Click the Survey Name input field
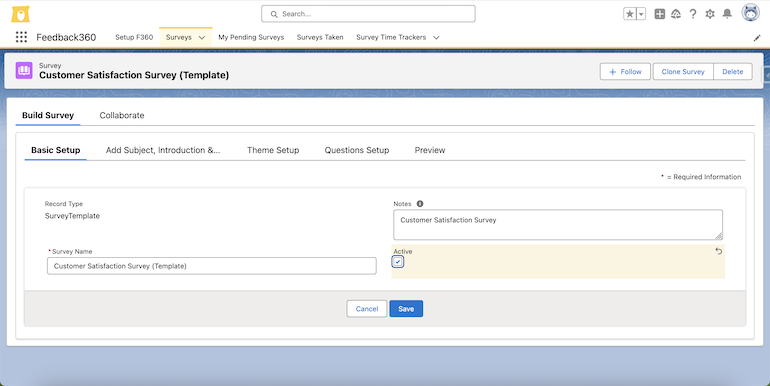Viewport: 770px width, 386px height. (212, 266)
